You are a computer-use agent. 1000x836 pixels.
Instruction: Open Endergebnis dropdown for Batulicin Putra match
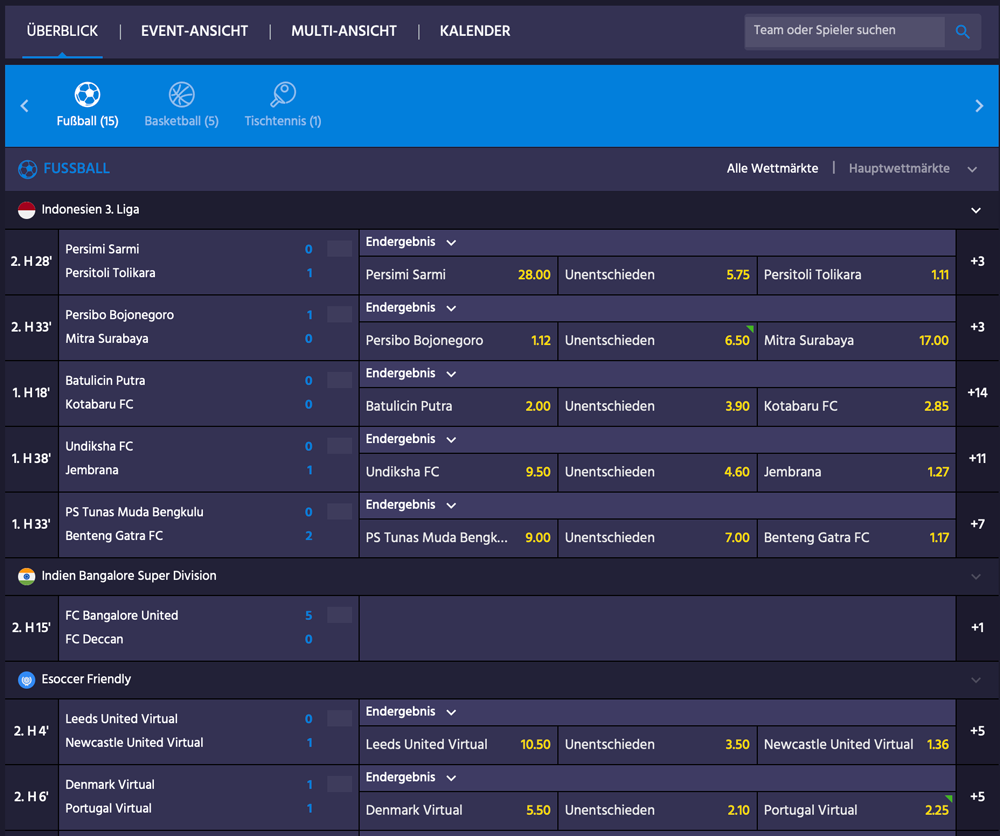[411, 374]
